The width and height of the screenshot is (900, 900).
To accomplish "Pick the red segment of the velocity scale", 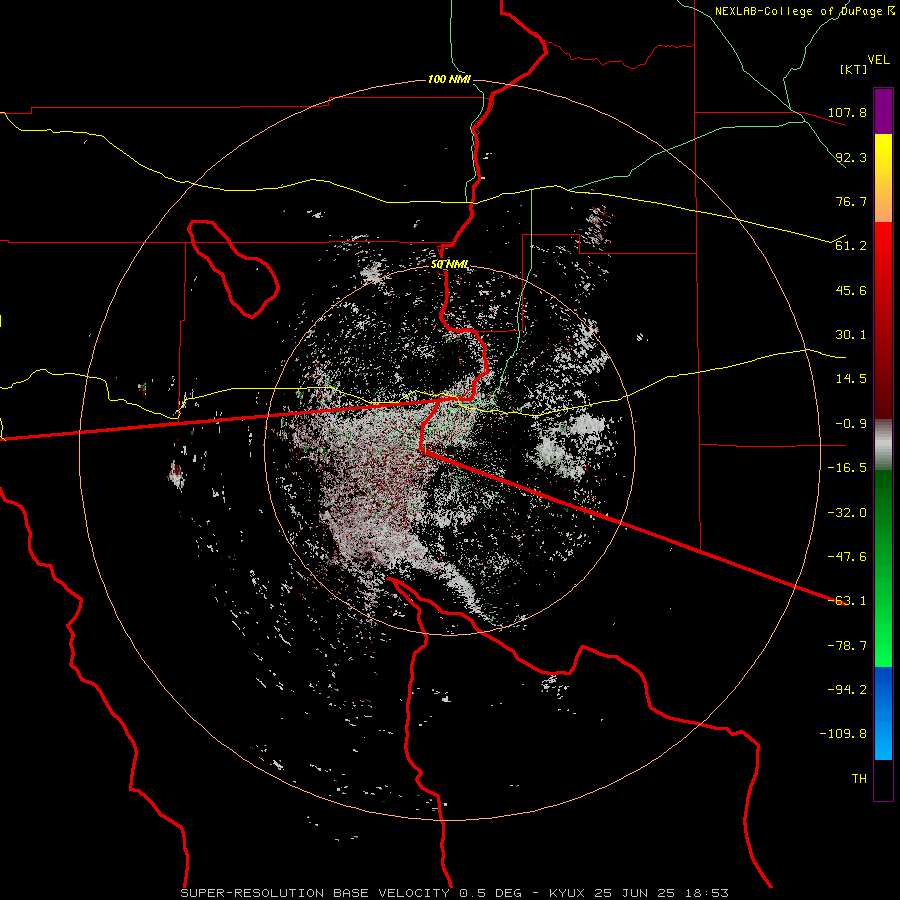I will click(883, 320).
